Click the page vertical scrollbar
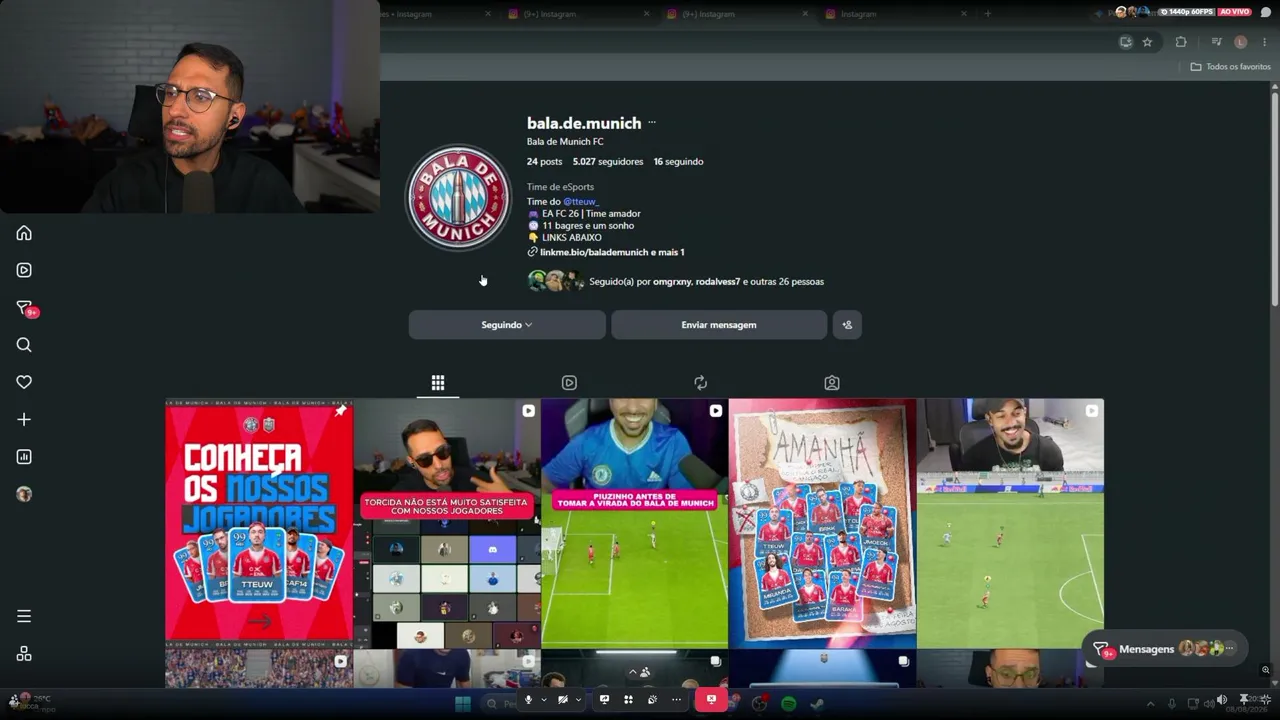This screenshot has height=720, width=1280. [1274, 198]
